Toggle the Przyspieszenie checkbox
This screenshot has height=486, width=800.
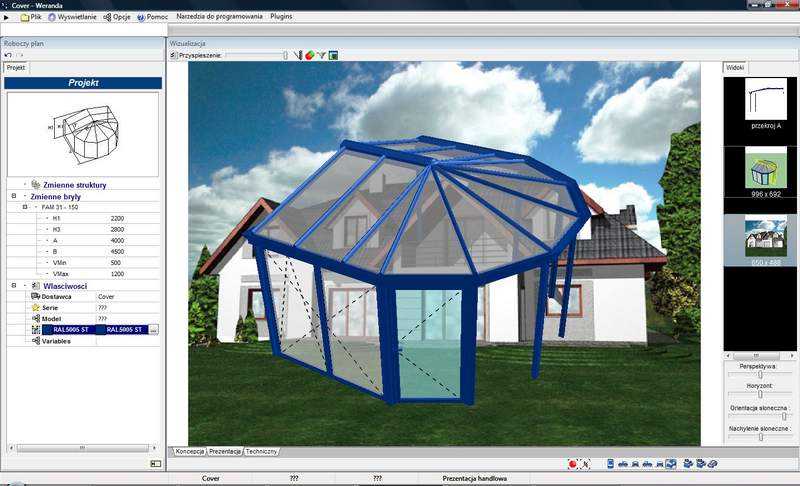click(173, 55)
